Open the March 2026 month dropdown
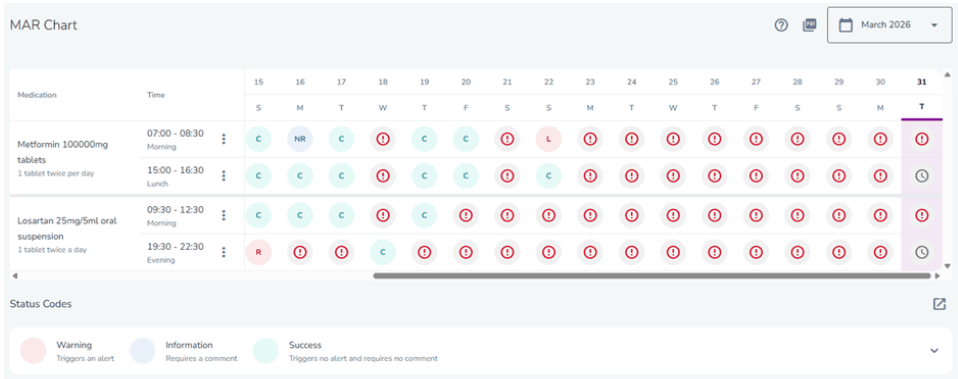Screen dimensions: 958x379 point(890,25)
